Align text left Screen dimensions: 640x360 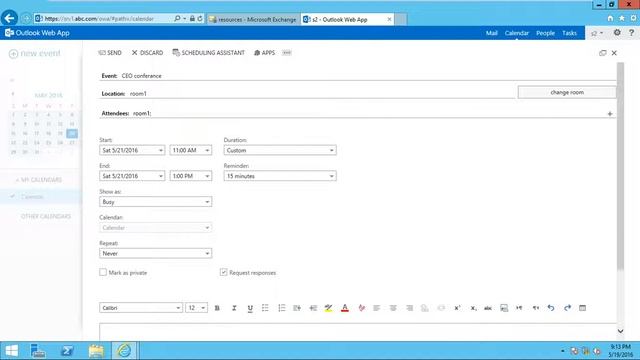[376, 308]
